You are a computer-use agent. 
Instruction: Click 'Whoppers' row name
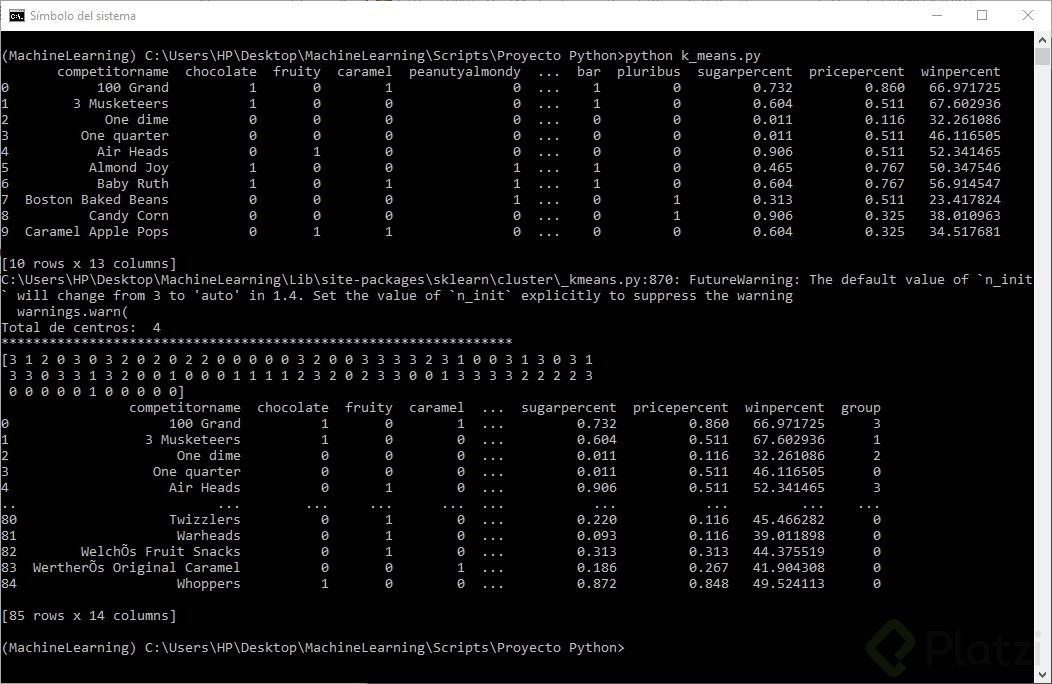click(209, 584)
